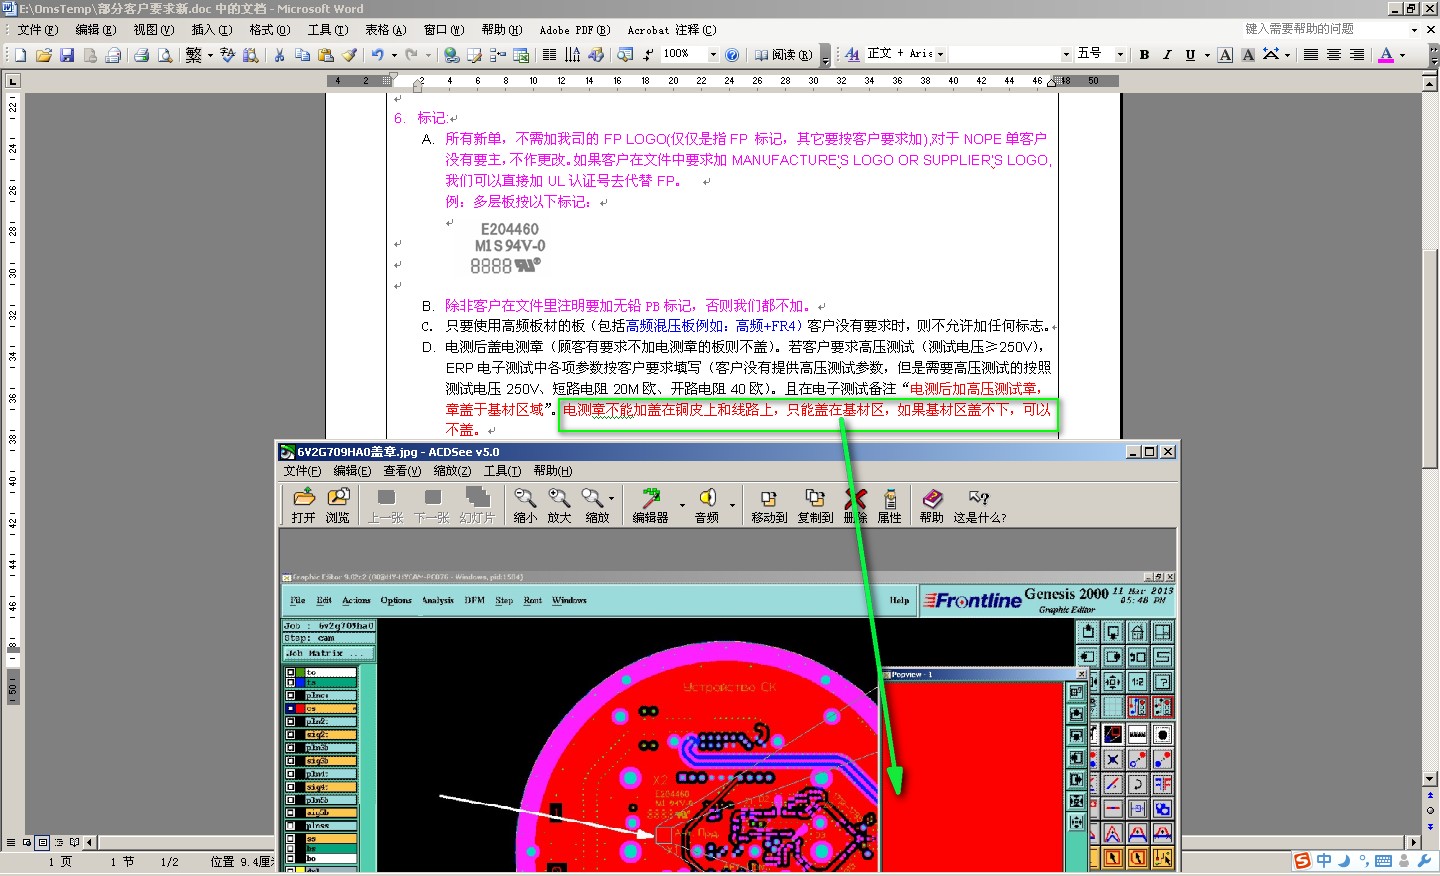Image resolution: width=1440 pixels, height=876 pixels.
Task: Paste from clipboard icon in Word toolbar
Action: tap(325, 55)
